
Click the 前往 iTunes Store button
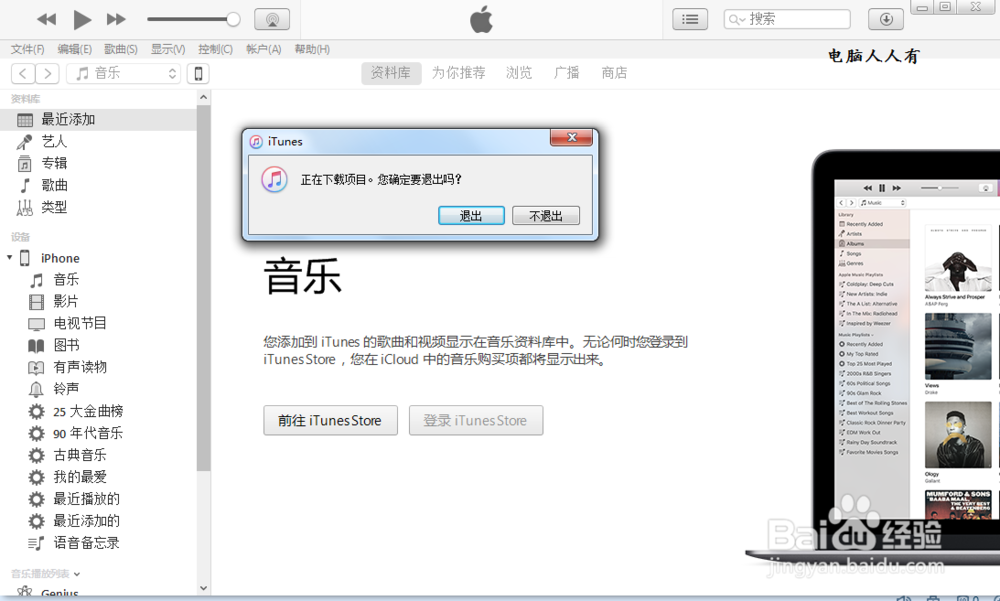pos(330,420)
